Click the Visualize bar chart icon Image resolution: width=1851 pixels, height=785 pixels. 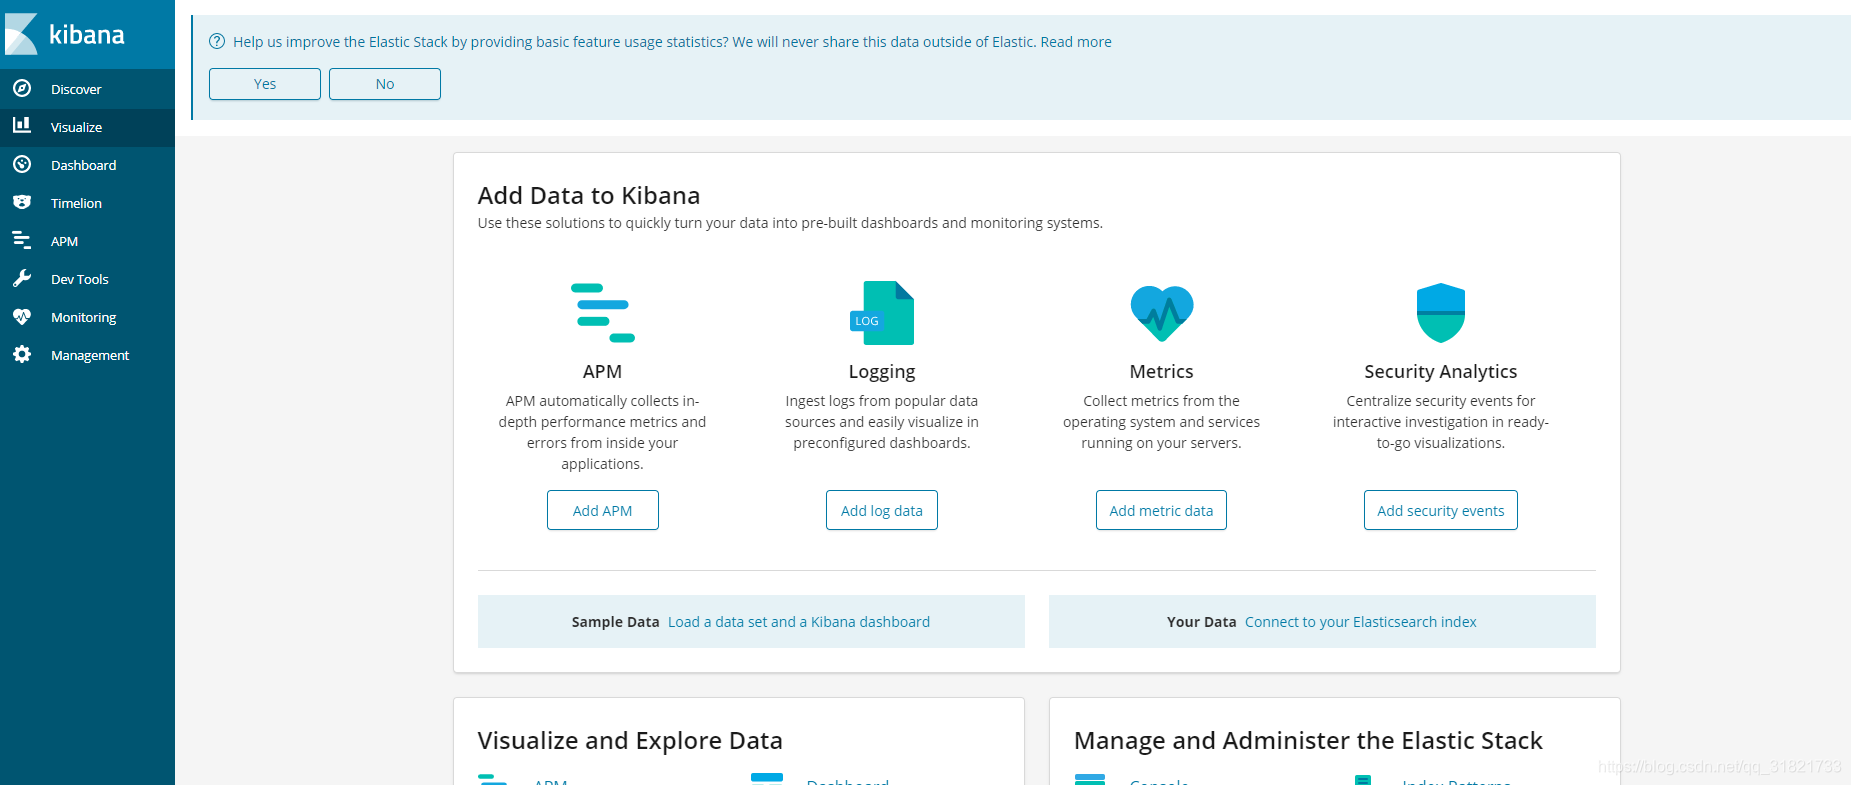(x=22, y=126)
